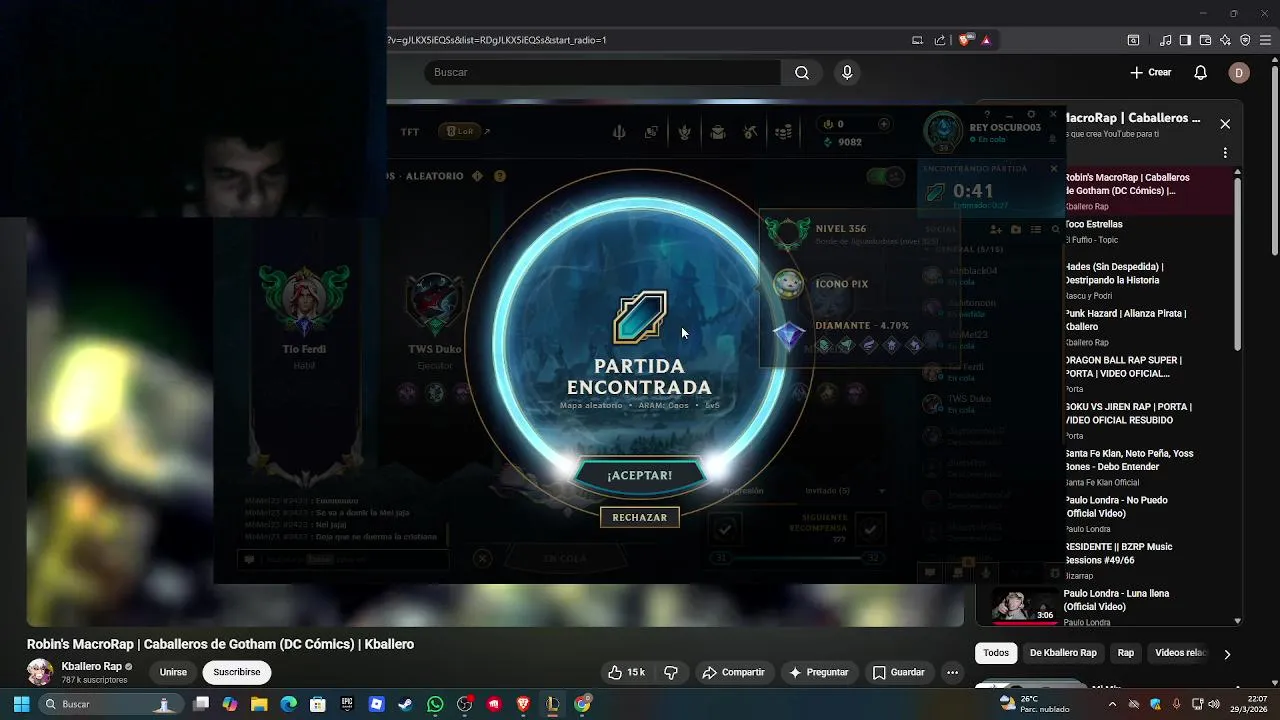This screenshot has width=1280, height=720.
Task: Open the loot backpack icon in client
Action: tap(718, 132)
